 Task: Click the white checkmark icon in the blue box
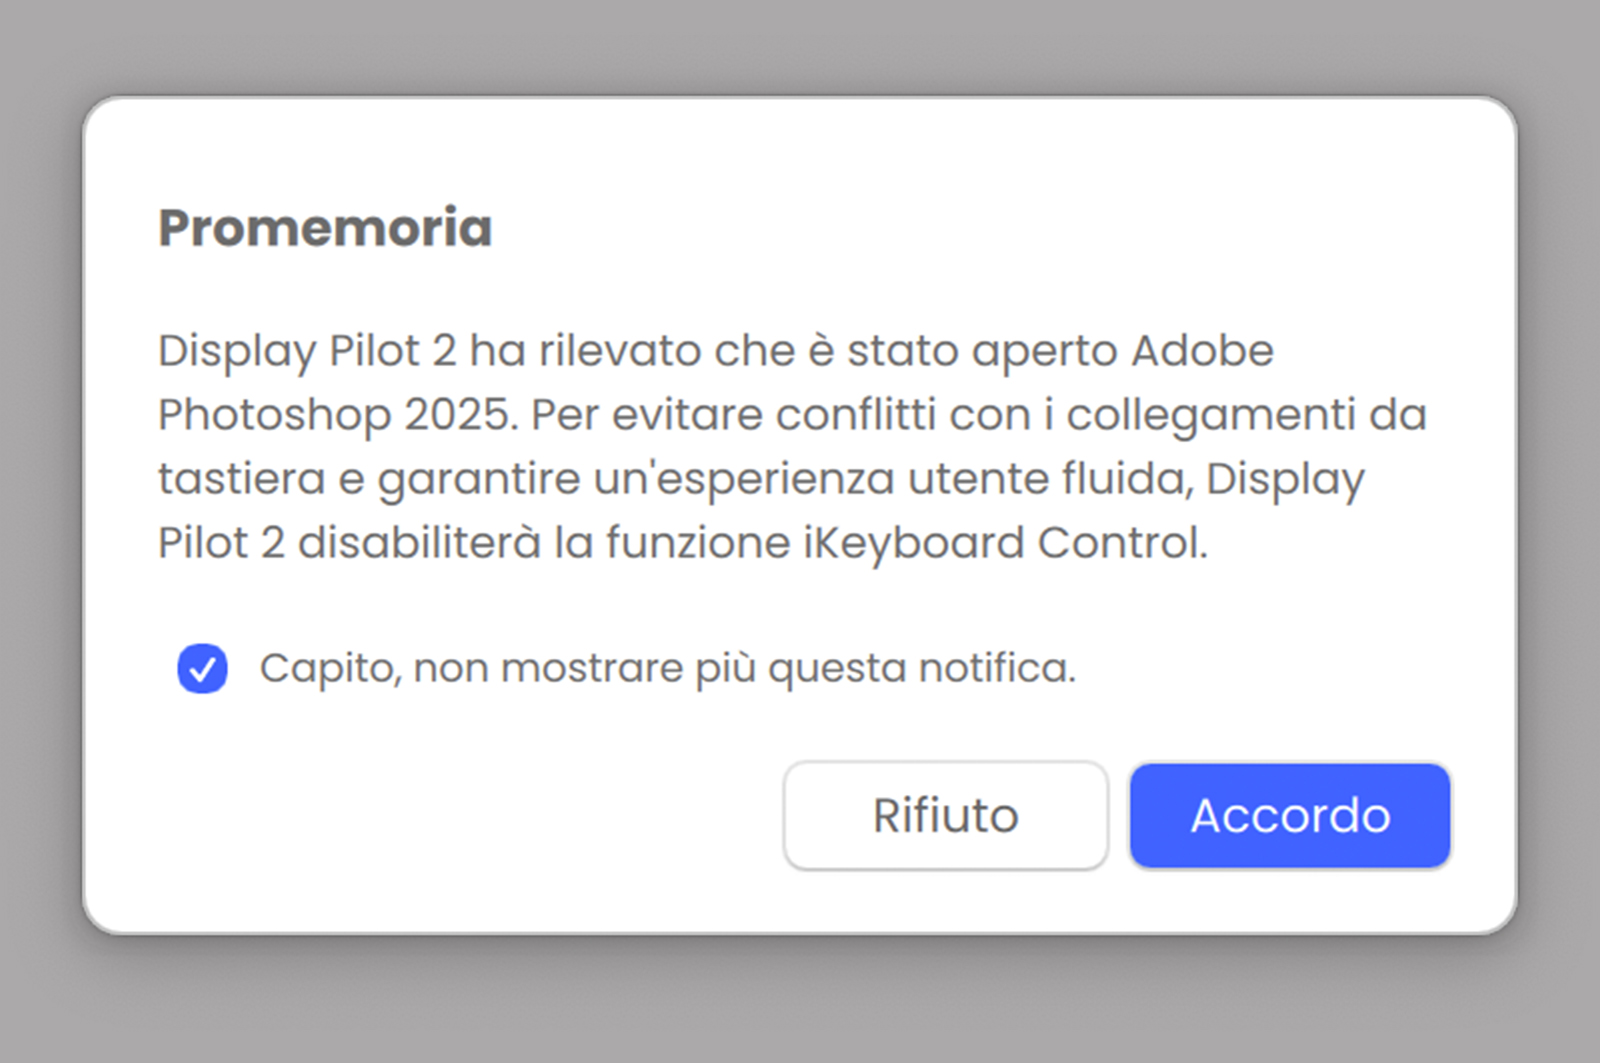pos(203,668)
